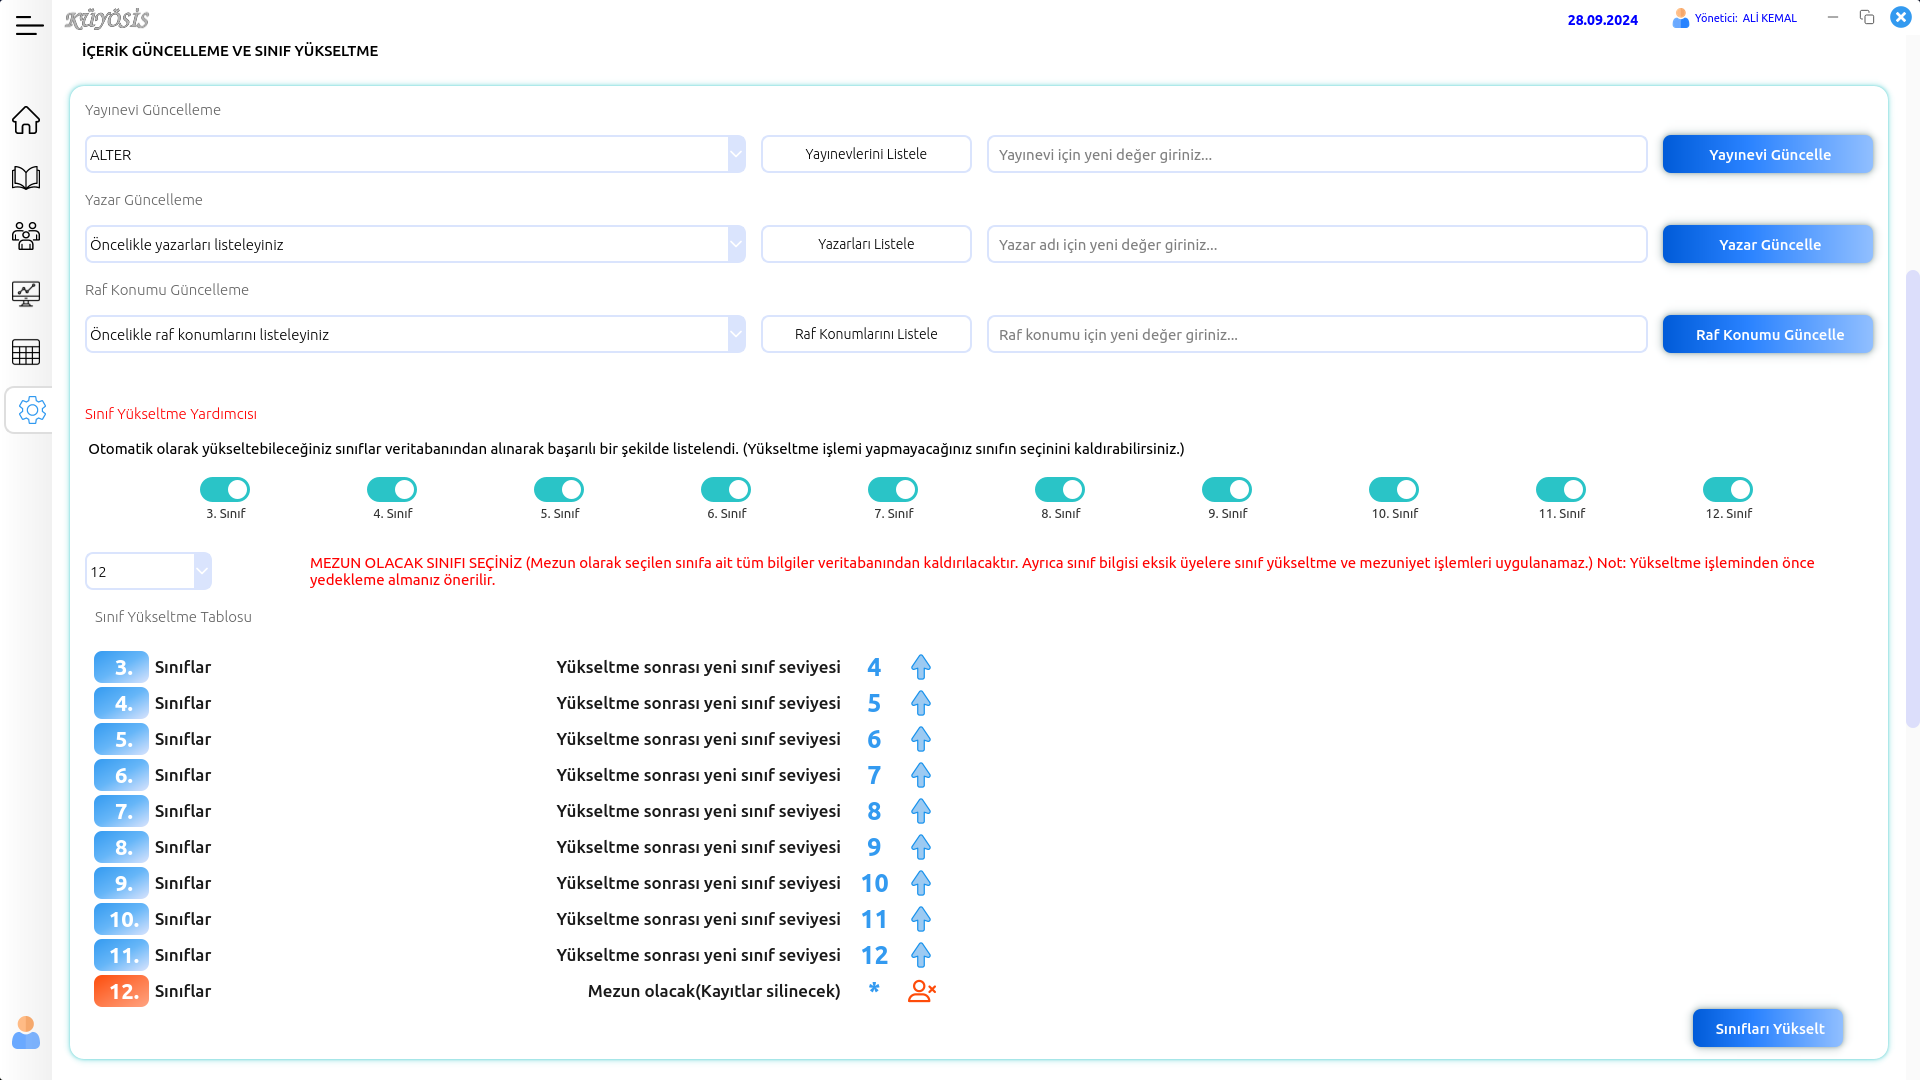1920x1080 pixels.
Task: Click the up arrow beside level 4
Action: click(x=920, y=667)
